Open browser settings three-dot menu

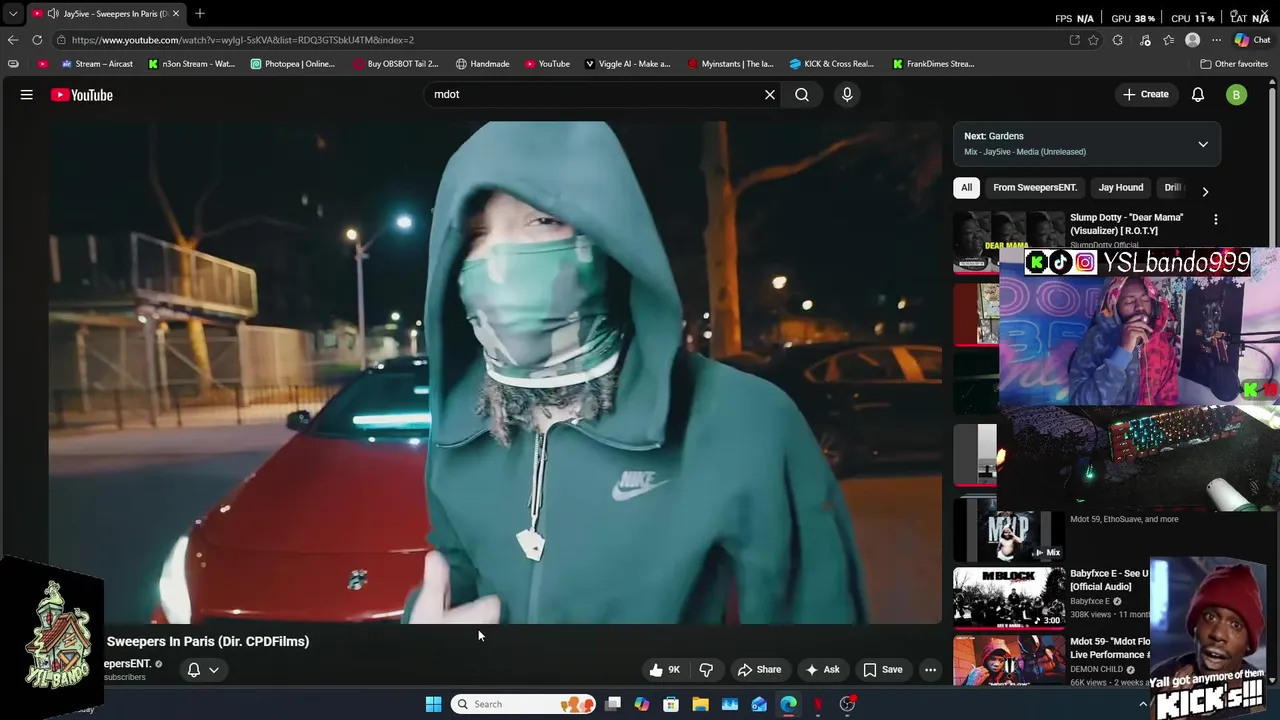coord(1216,40)
